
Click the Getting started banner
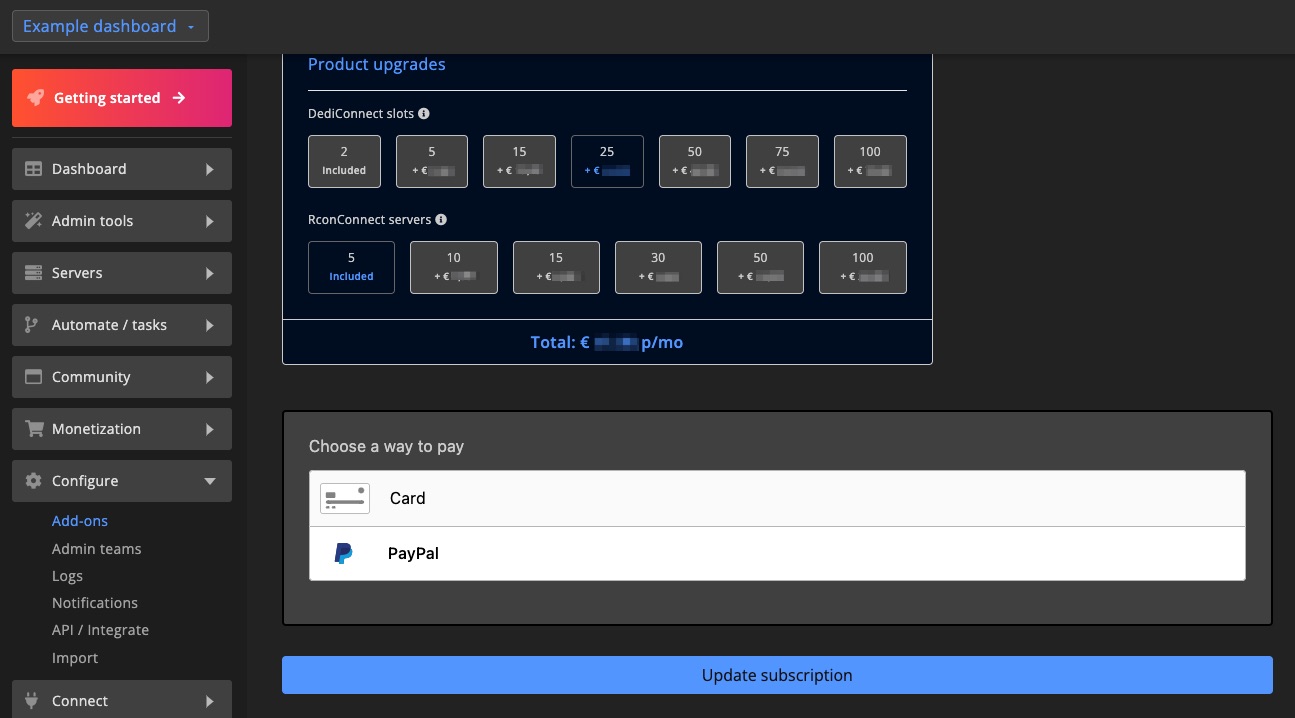pos(121,97)
